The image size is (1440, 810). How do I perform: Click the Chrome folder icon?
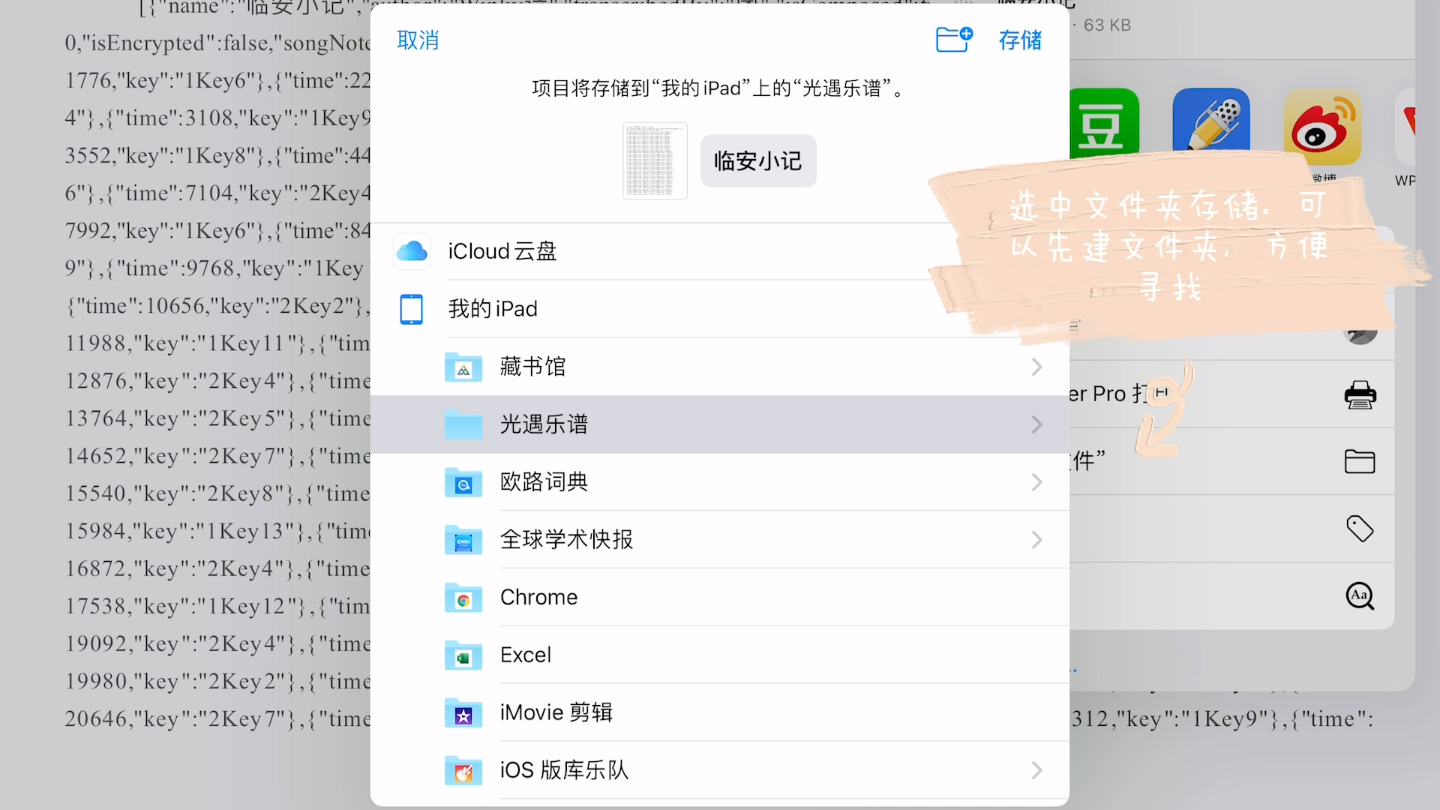coord(463,597)
